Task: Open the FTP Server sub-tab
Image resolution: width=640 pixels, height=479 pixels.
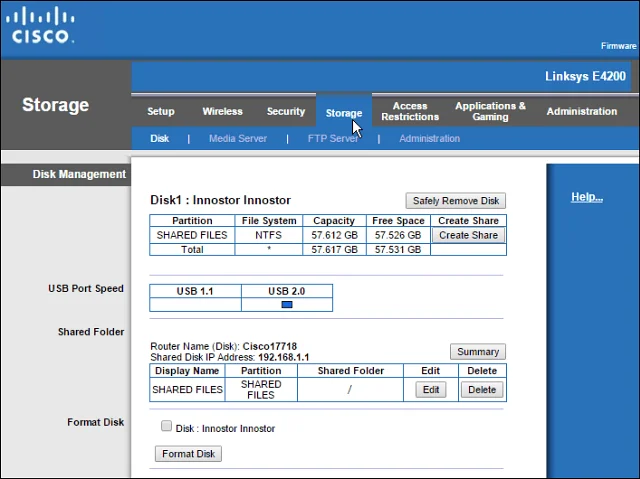Action: [x=333, y=139]
